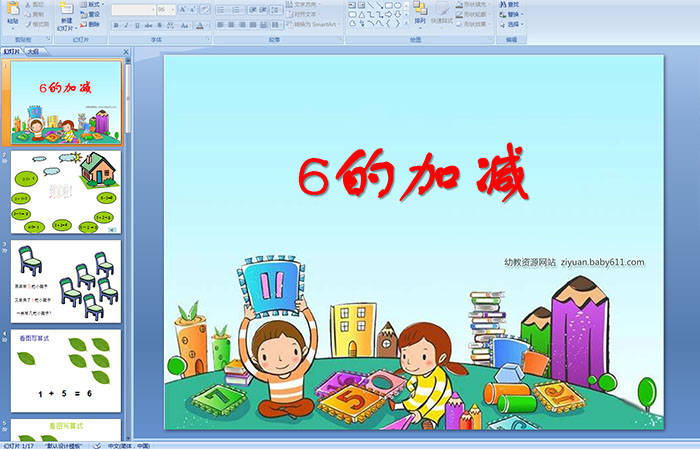Image resolution: width=700 pixels, height=449 pixels.
Task: Open the Clipboard pane launcher
Action: (x=49, y=40)
